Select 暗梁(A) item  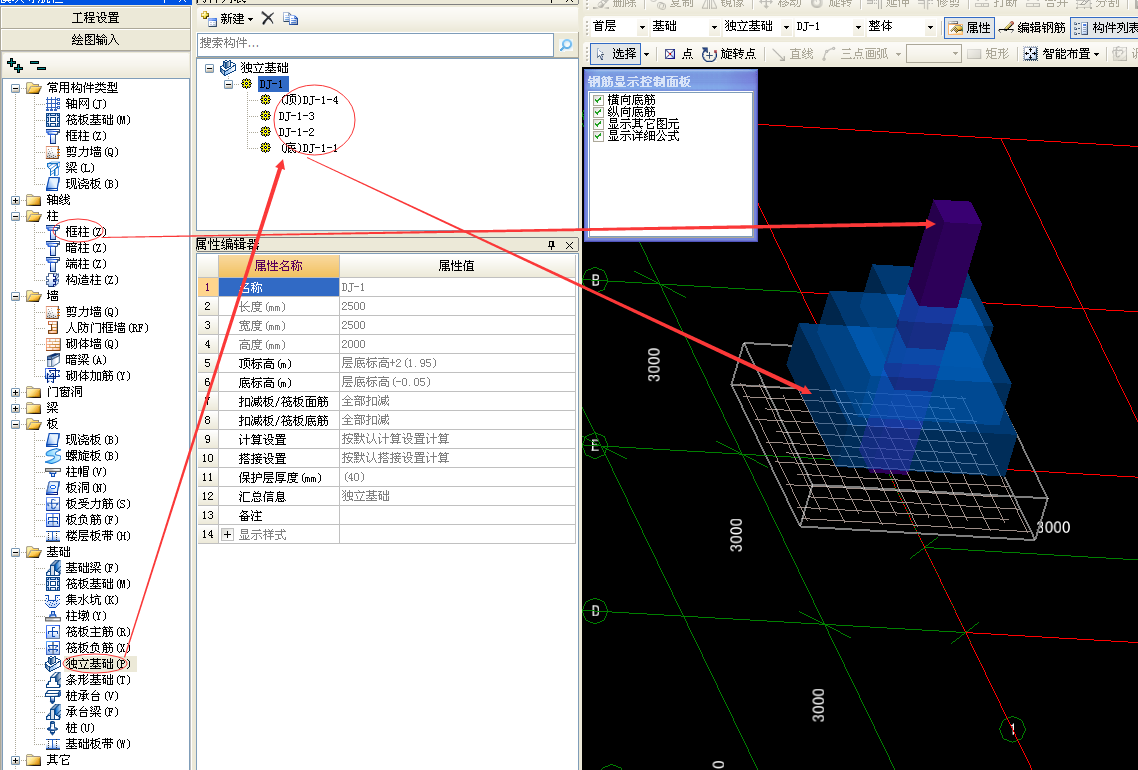(x=76, y=359)
